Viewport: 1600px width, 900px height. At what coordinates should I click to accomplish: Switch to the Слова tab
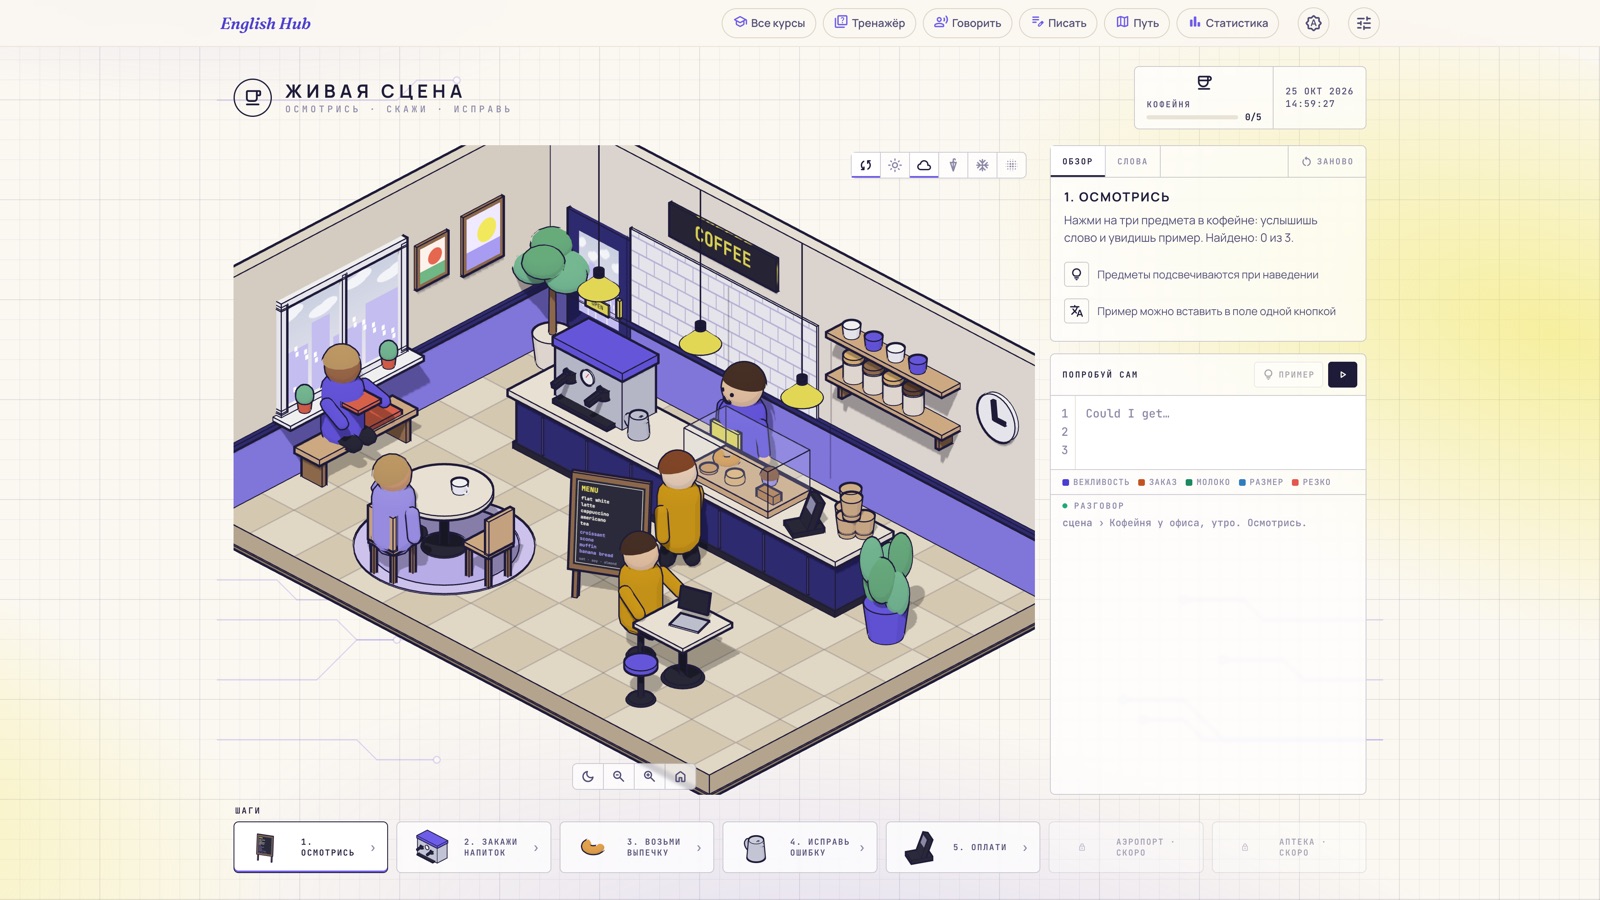click(x=1132, y=161)
